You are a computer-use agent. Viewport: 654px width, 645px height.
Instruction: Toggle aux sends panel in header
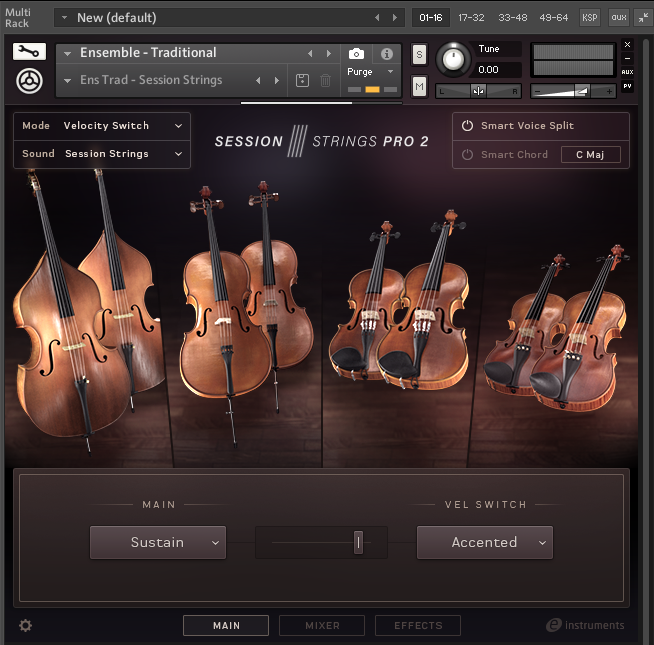point(619,18)
